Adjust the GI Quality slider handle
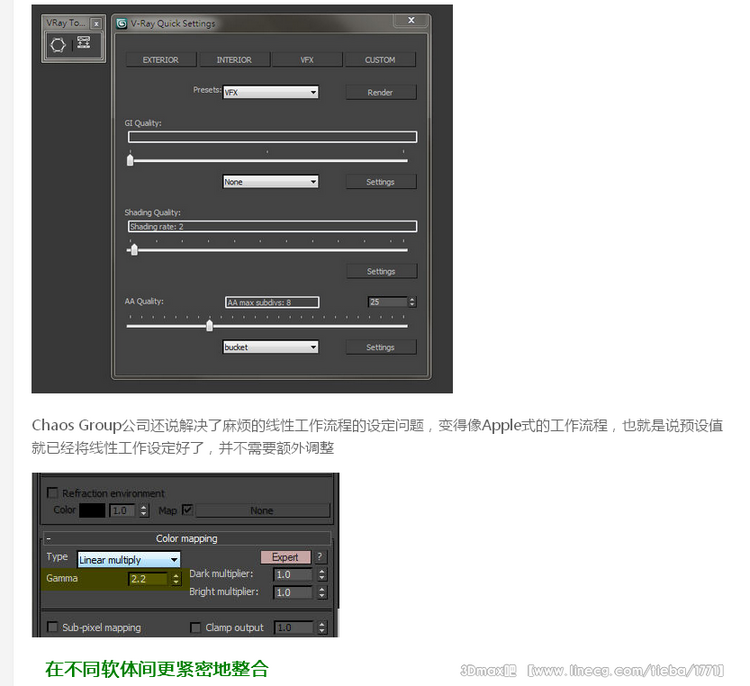Image resolution: width=750 pixels, height=686 pixels. 130,160
